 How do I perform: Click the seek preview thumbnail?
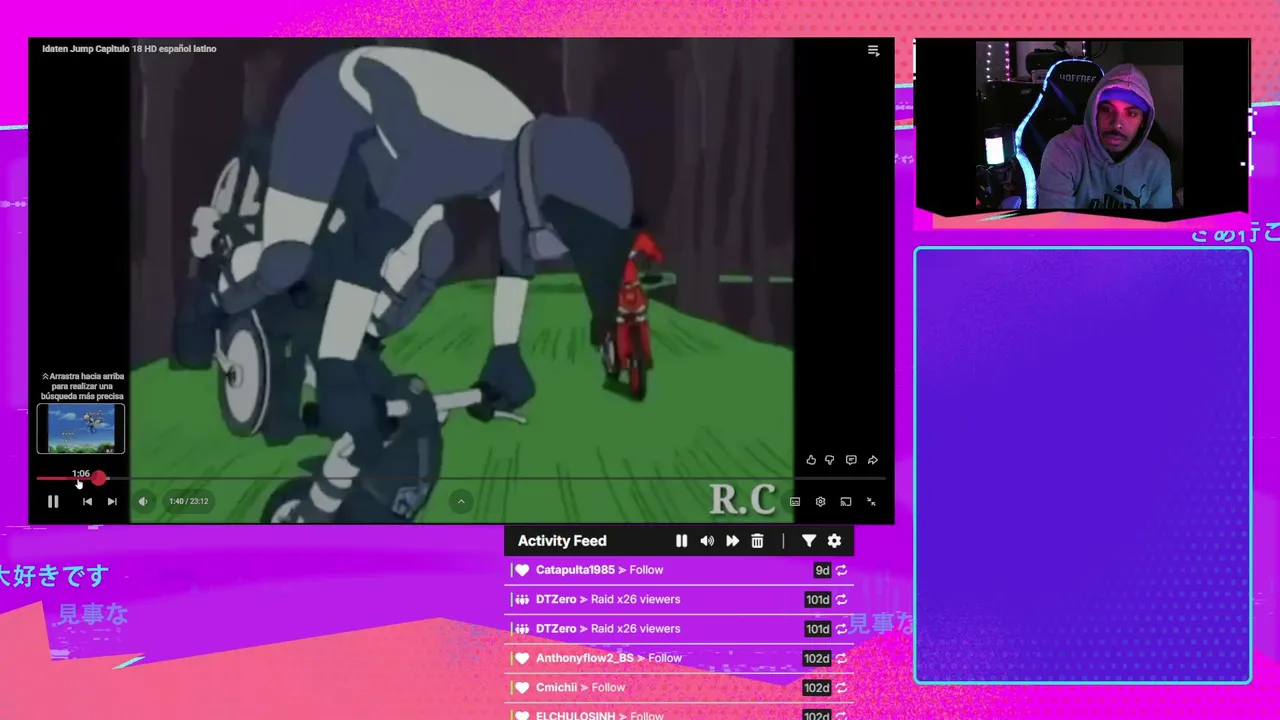tap(81, 428)
